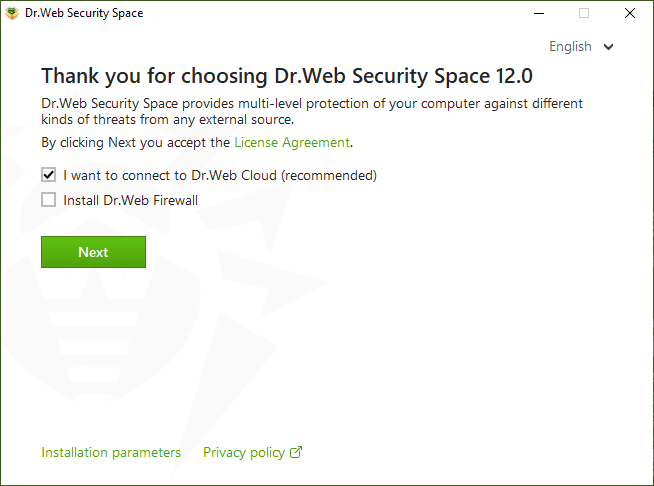Open the License Agreement link
The image size is (654, 486).
pyautogui.click(x=292, y=142)
